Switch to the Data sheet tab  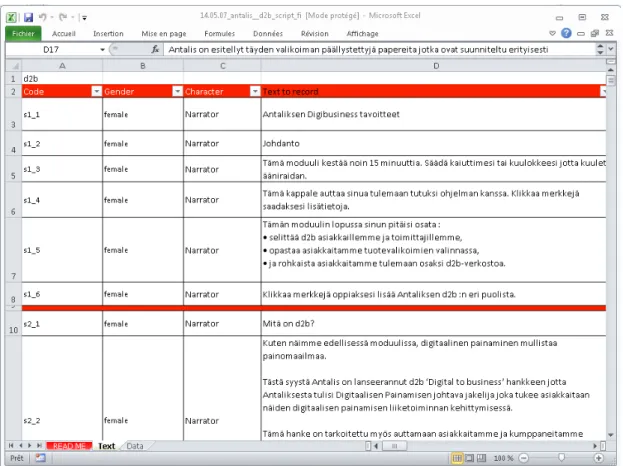135,446
